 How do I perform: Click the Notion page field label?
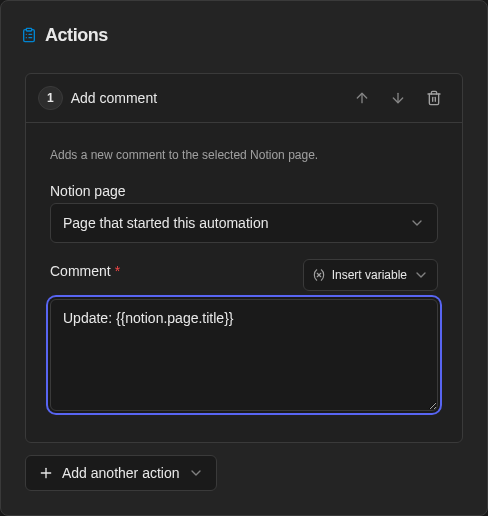click(x=88, y=191)
